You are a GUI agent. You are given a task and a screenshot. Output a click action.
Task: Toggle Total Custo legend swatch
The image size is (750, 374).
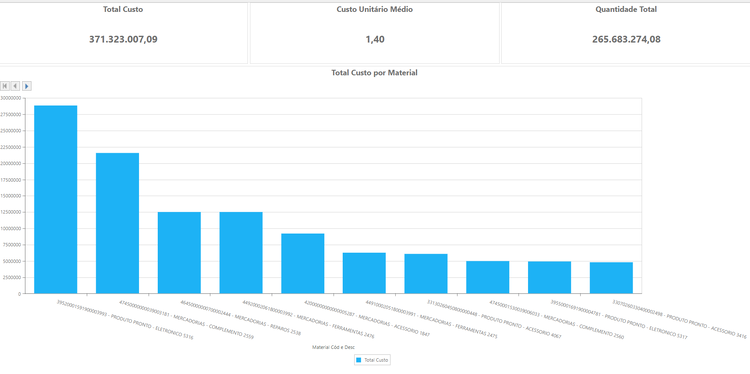pos(358,360)
